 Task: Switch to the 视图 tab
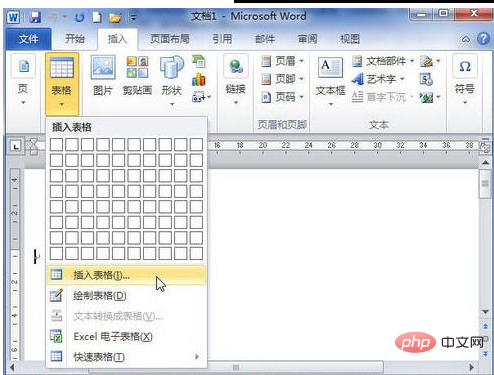tap(350, 39)
